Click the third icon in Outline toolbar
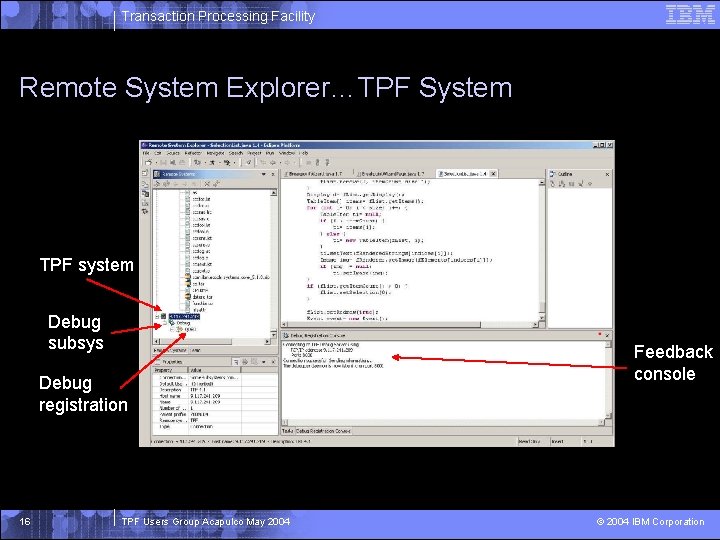 tap(572, 184)
